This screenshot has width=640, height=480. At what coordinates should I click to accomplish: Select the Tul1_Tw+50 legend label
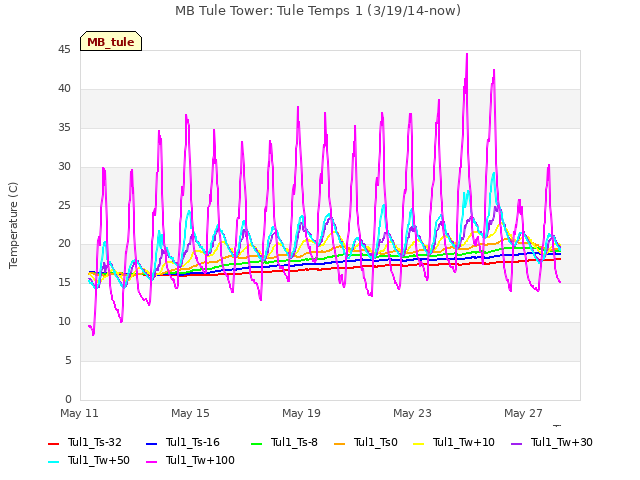click(99, 460)
